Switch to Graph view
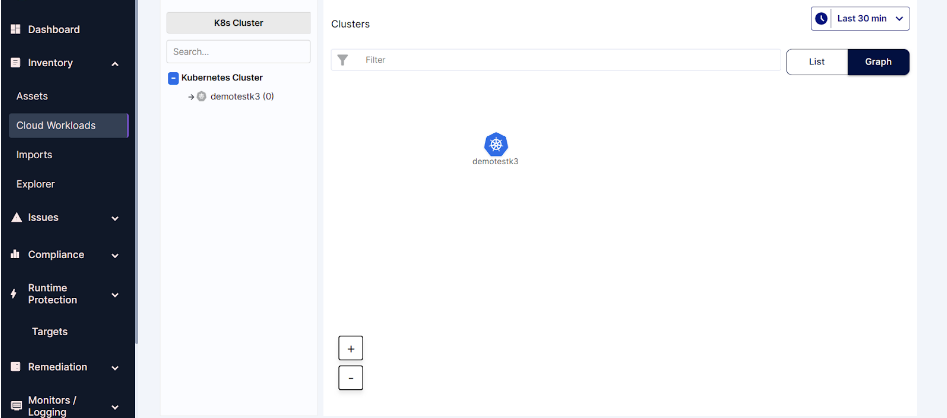This screenshot has width=947, height=418. [878, 62]
